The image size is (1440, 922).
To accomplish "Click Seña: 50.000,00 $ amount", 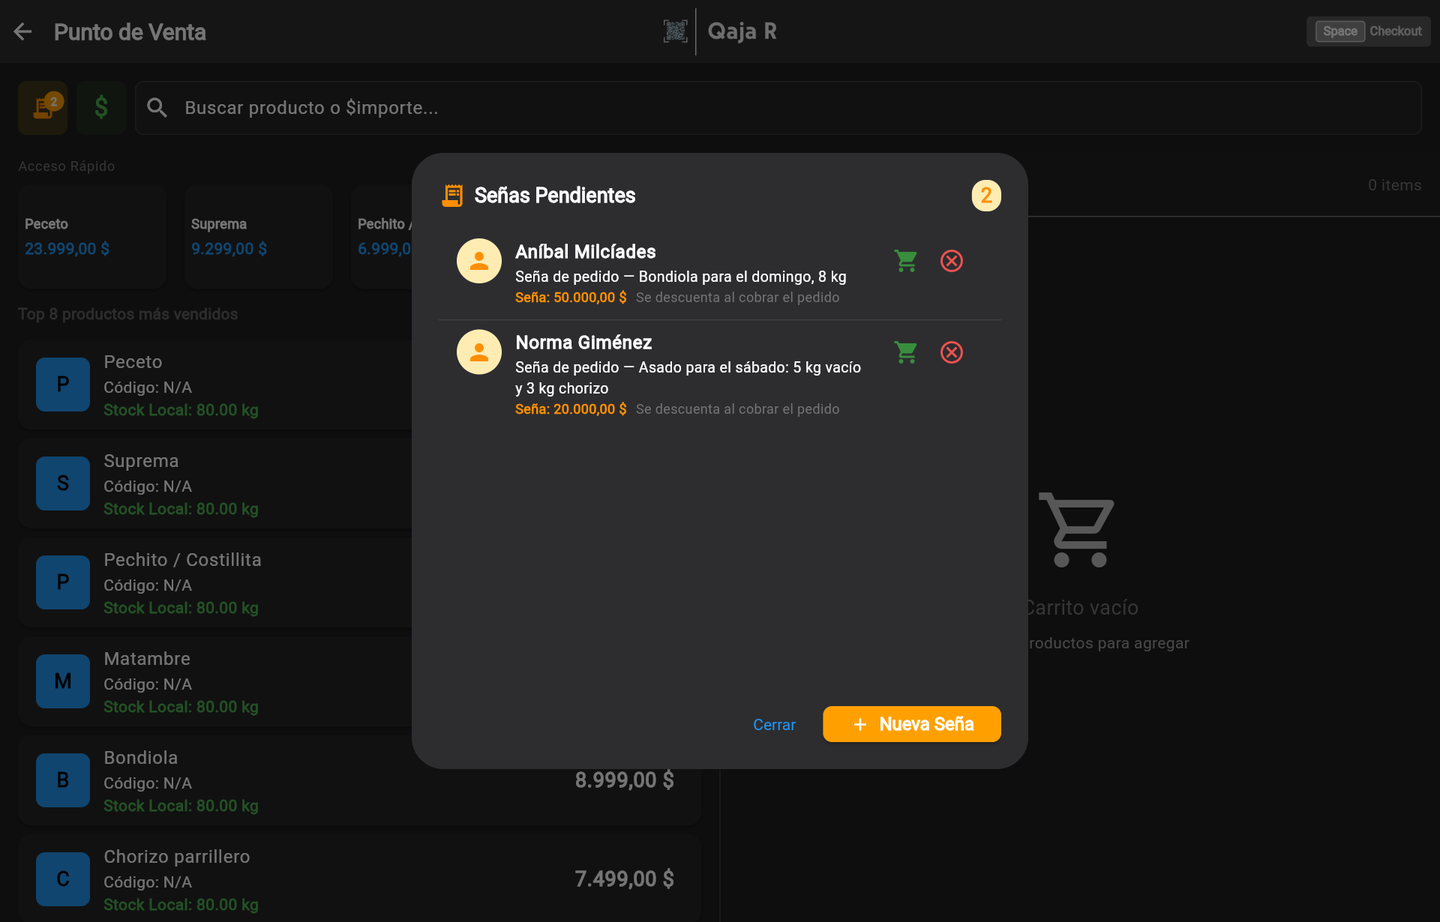I will 571,298.
